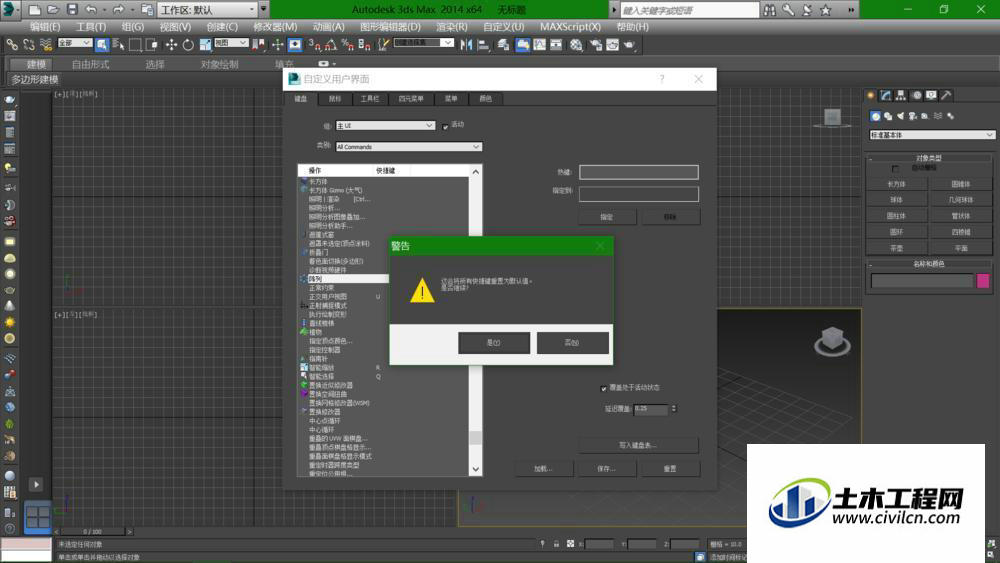1000x563 pixels.
Task: Click the 否 button in the warning dialog
Action: click(x=572, y=342)
